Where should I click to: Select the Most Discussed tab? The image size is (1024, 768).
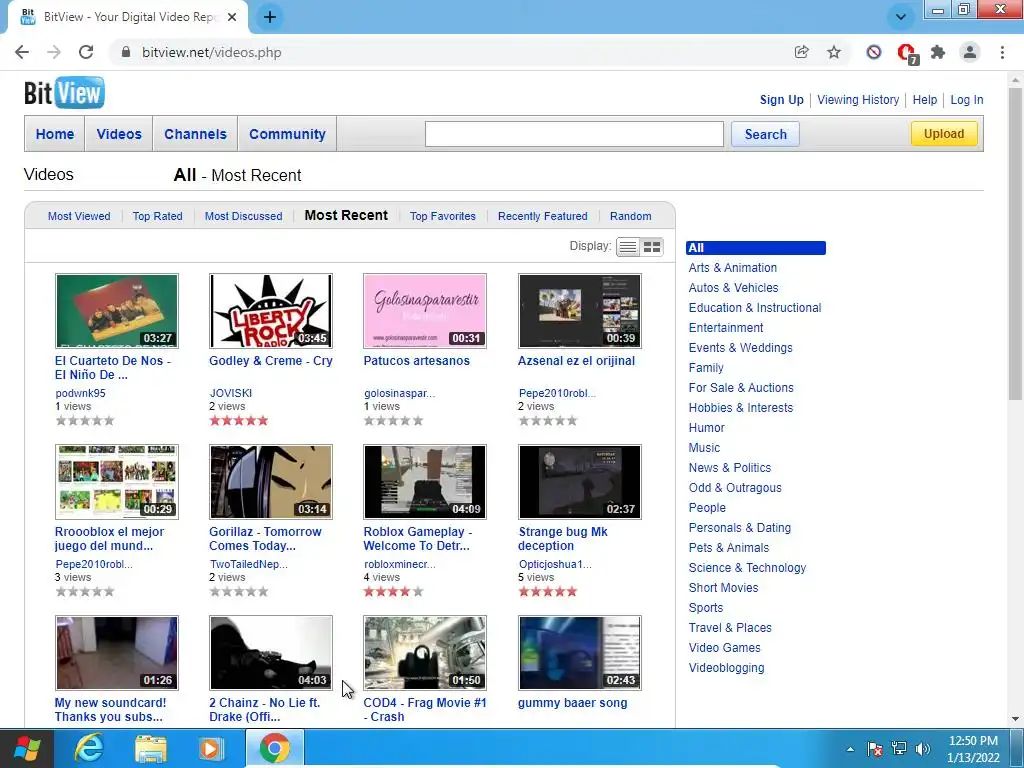pyautogui.click(x=244, y=216)
